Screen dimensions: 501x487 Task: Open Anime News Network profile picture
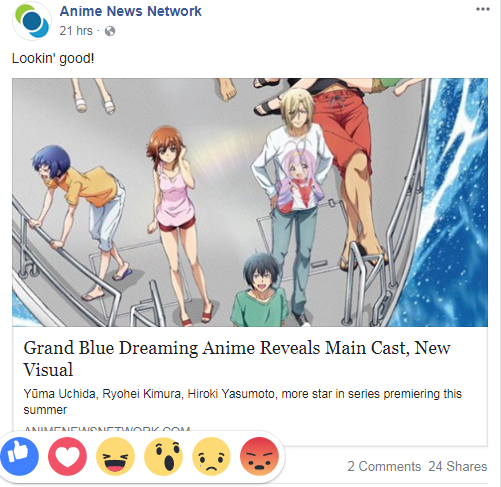coord(32,21)
